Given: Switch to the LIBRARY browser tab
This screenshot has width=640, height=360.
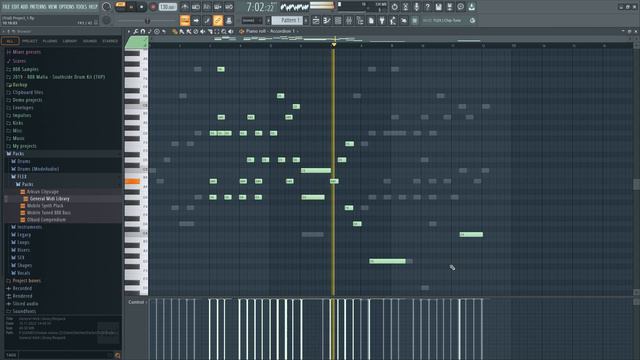Looking at the screenshot, I should 70,41.
